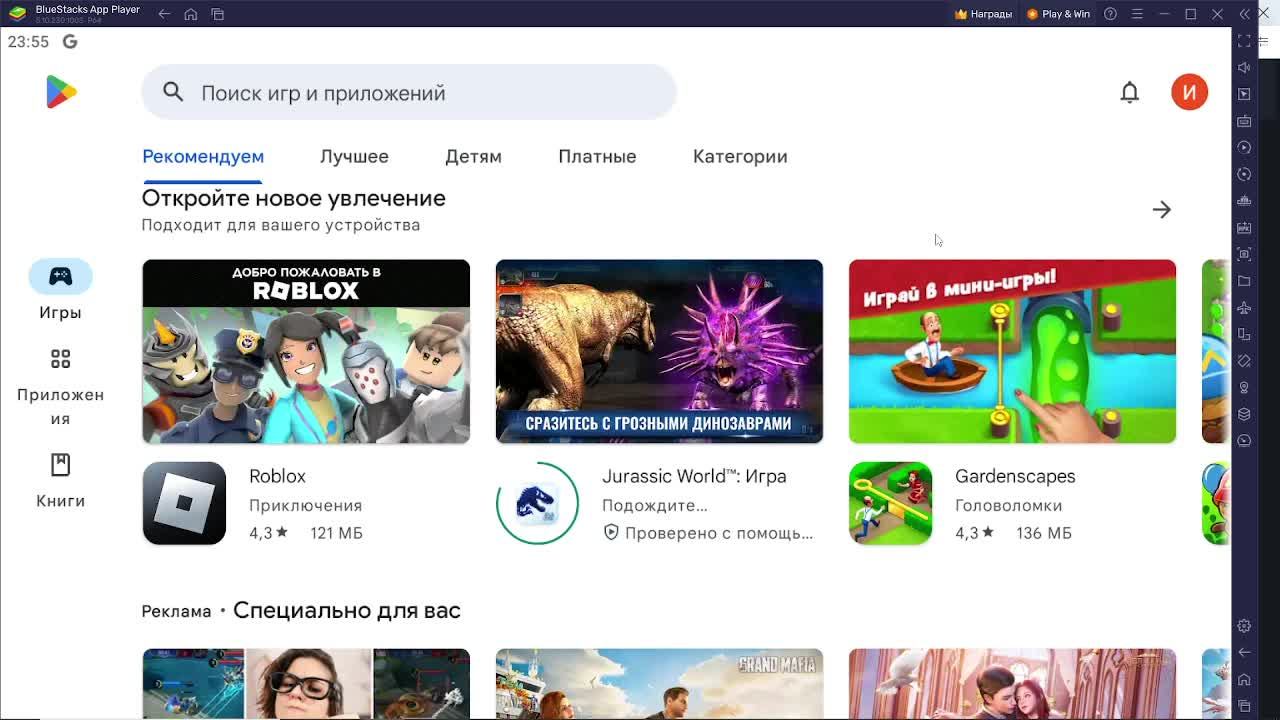Switch to the Рекомендуем tab

tap(203, 156)
